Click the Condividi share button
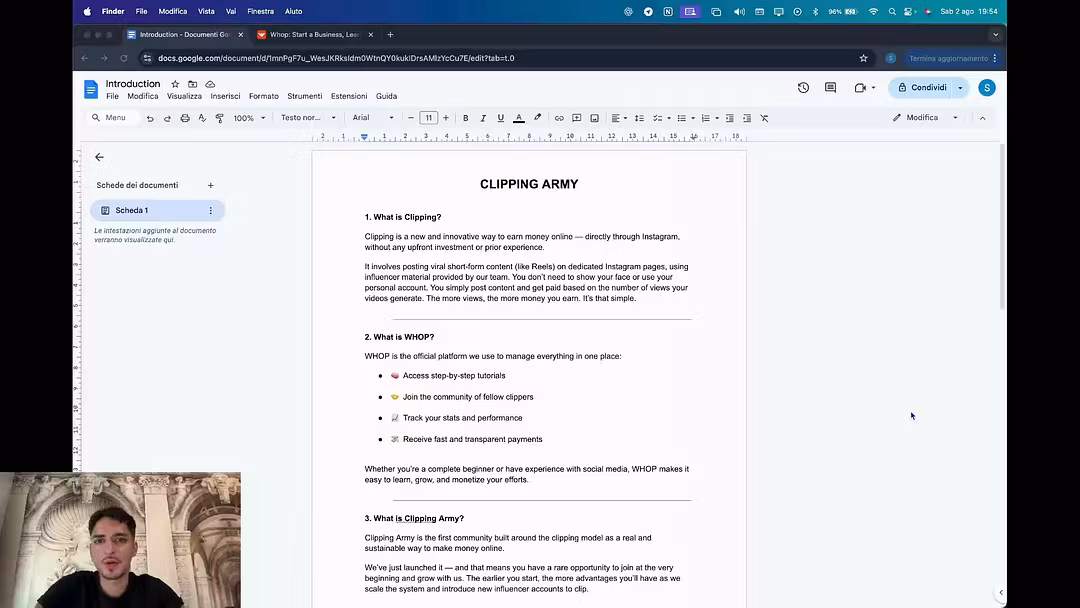Screen dimensions: 1080x608 tap(922, 88)
